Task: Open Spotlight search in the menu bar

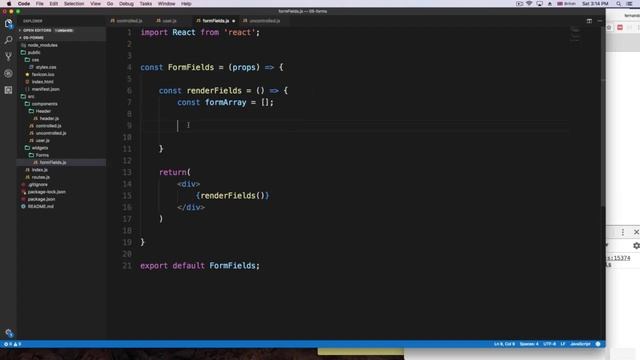Action: click(618, 4)
